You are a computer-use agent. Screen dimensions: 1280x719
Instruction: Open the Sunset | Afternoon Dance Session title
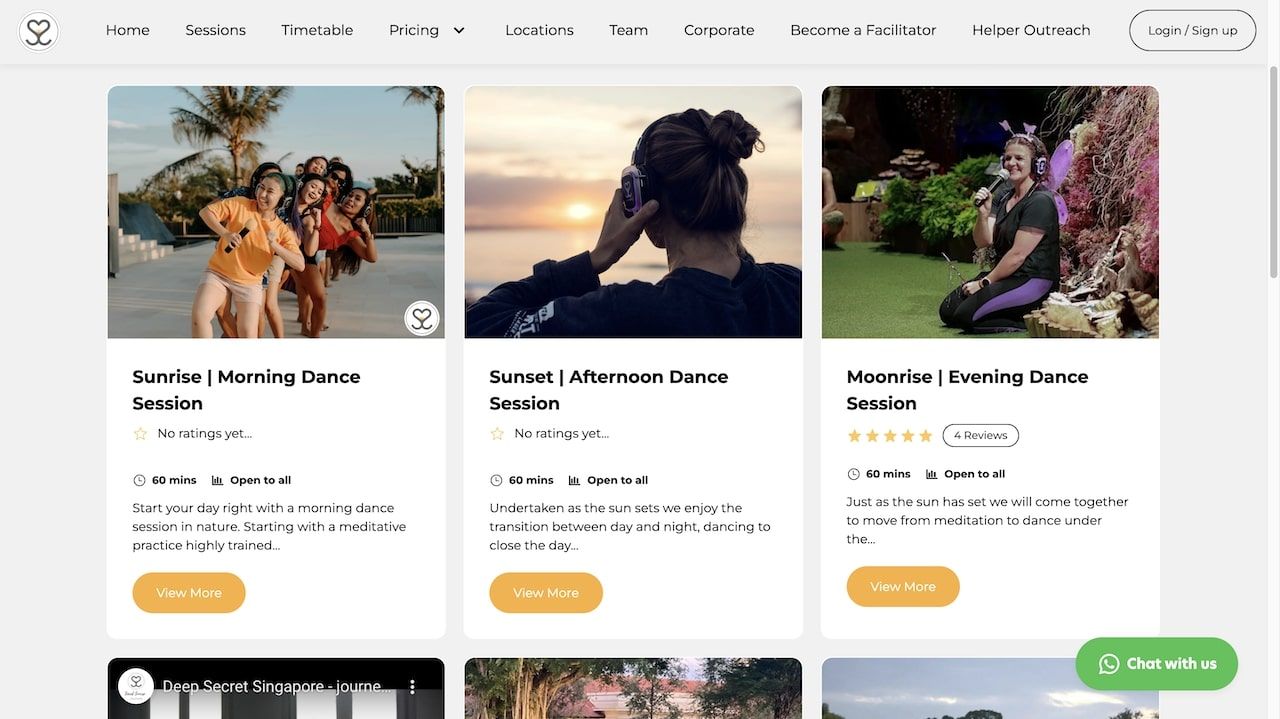(x=609, y=390)
